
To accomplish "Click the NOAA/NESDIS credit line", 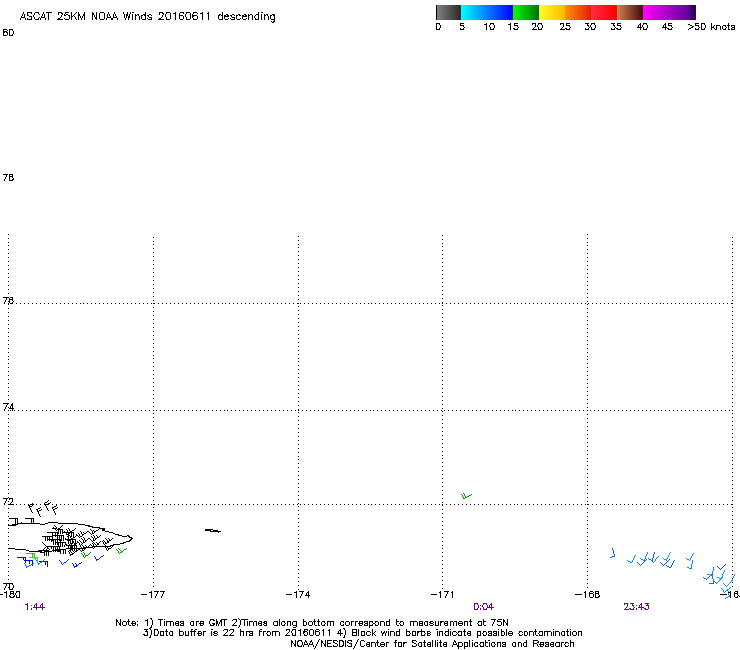I will pos(432,644).
